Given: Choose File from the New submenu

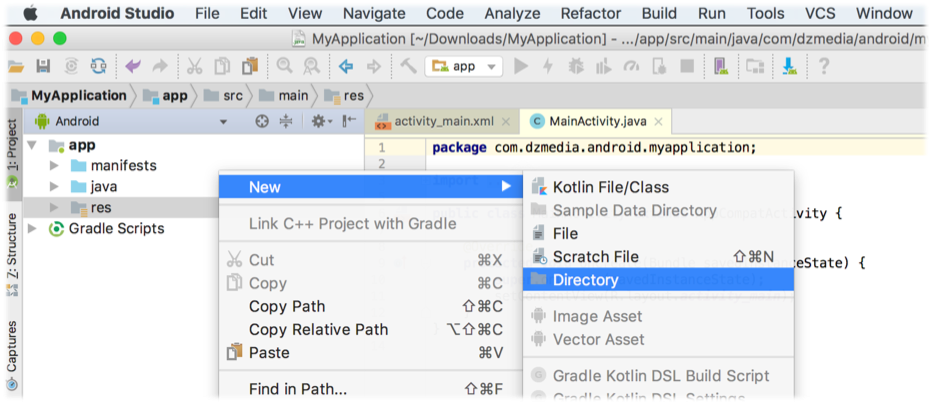Looking at the screenshot, I should pos(658,233).
